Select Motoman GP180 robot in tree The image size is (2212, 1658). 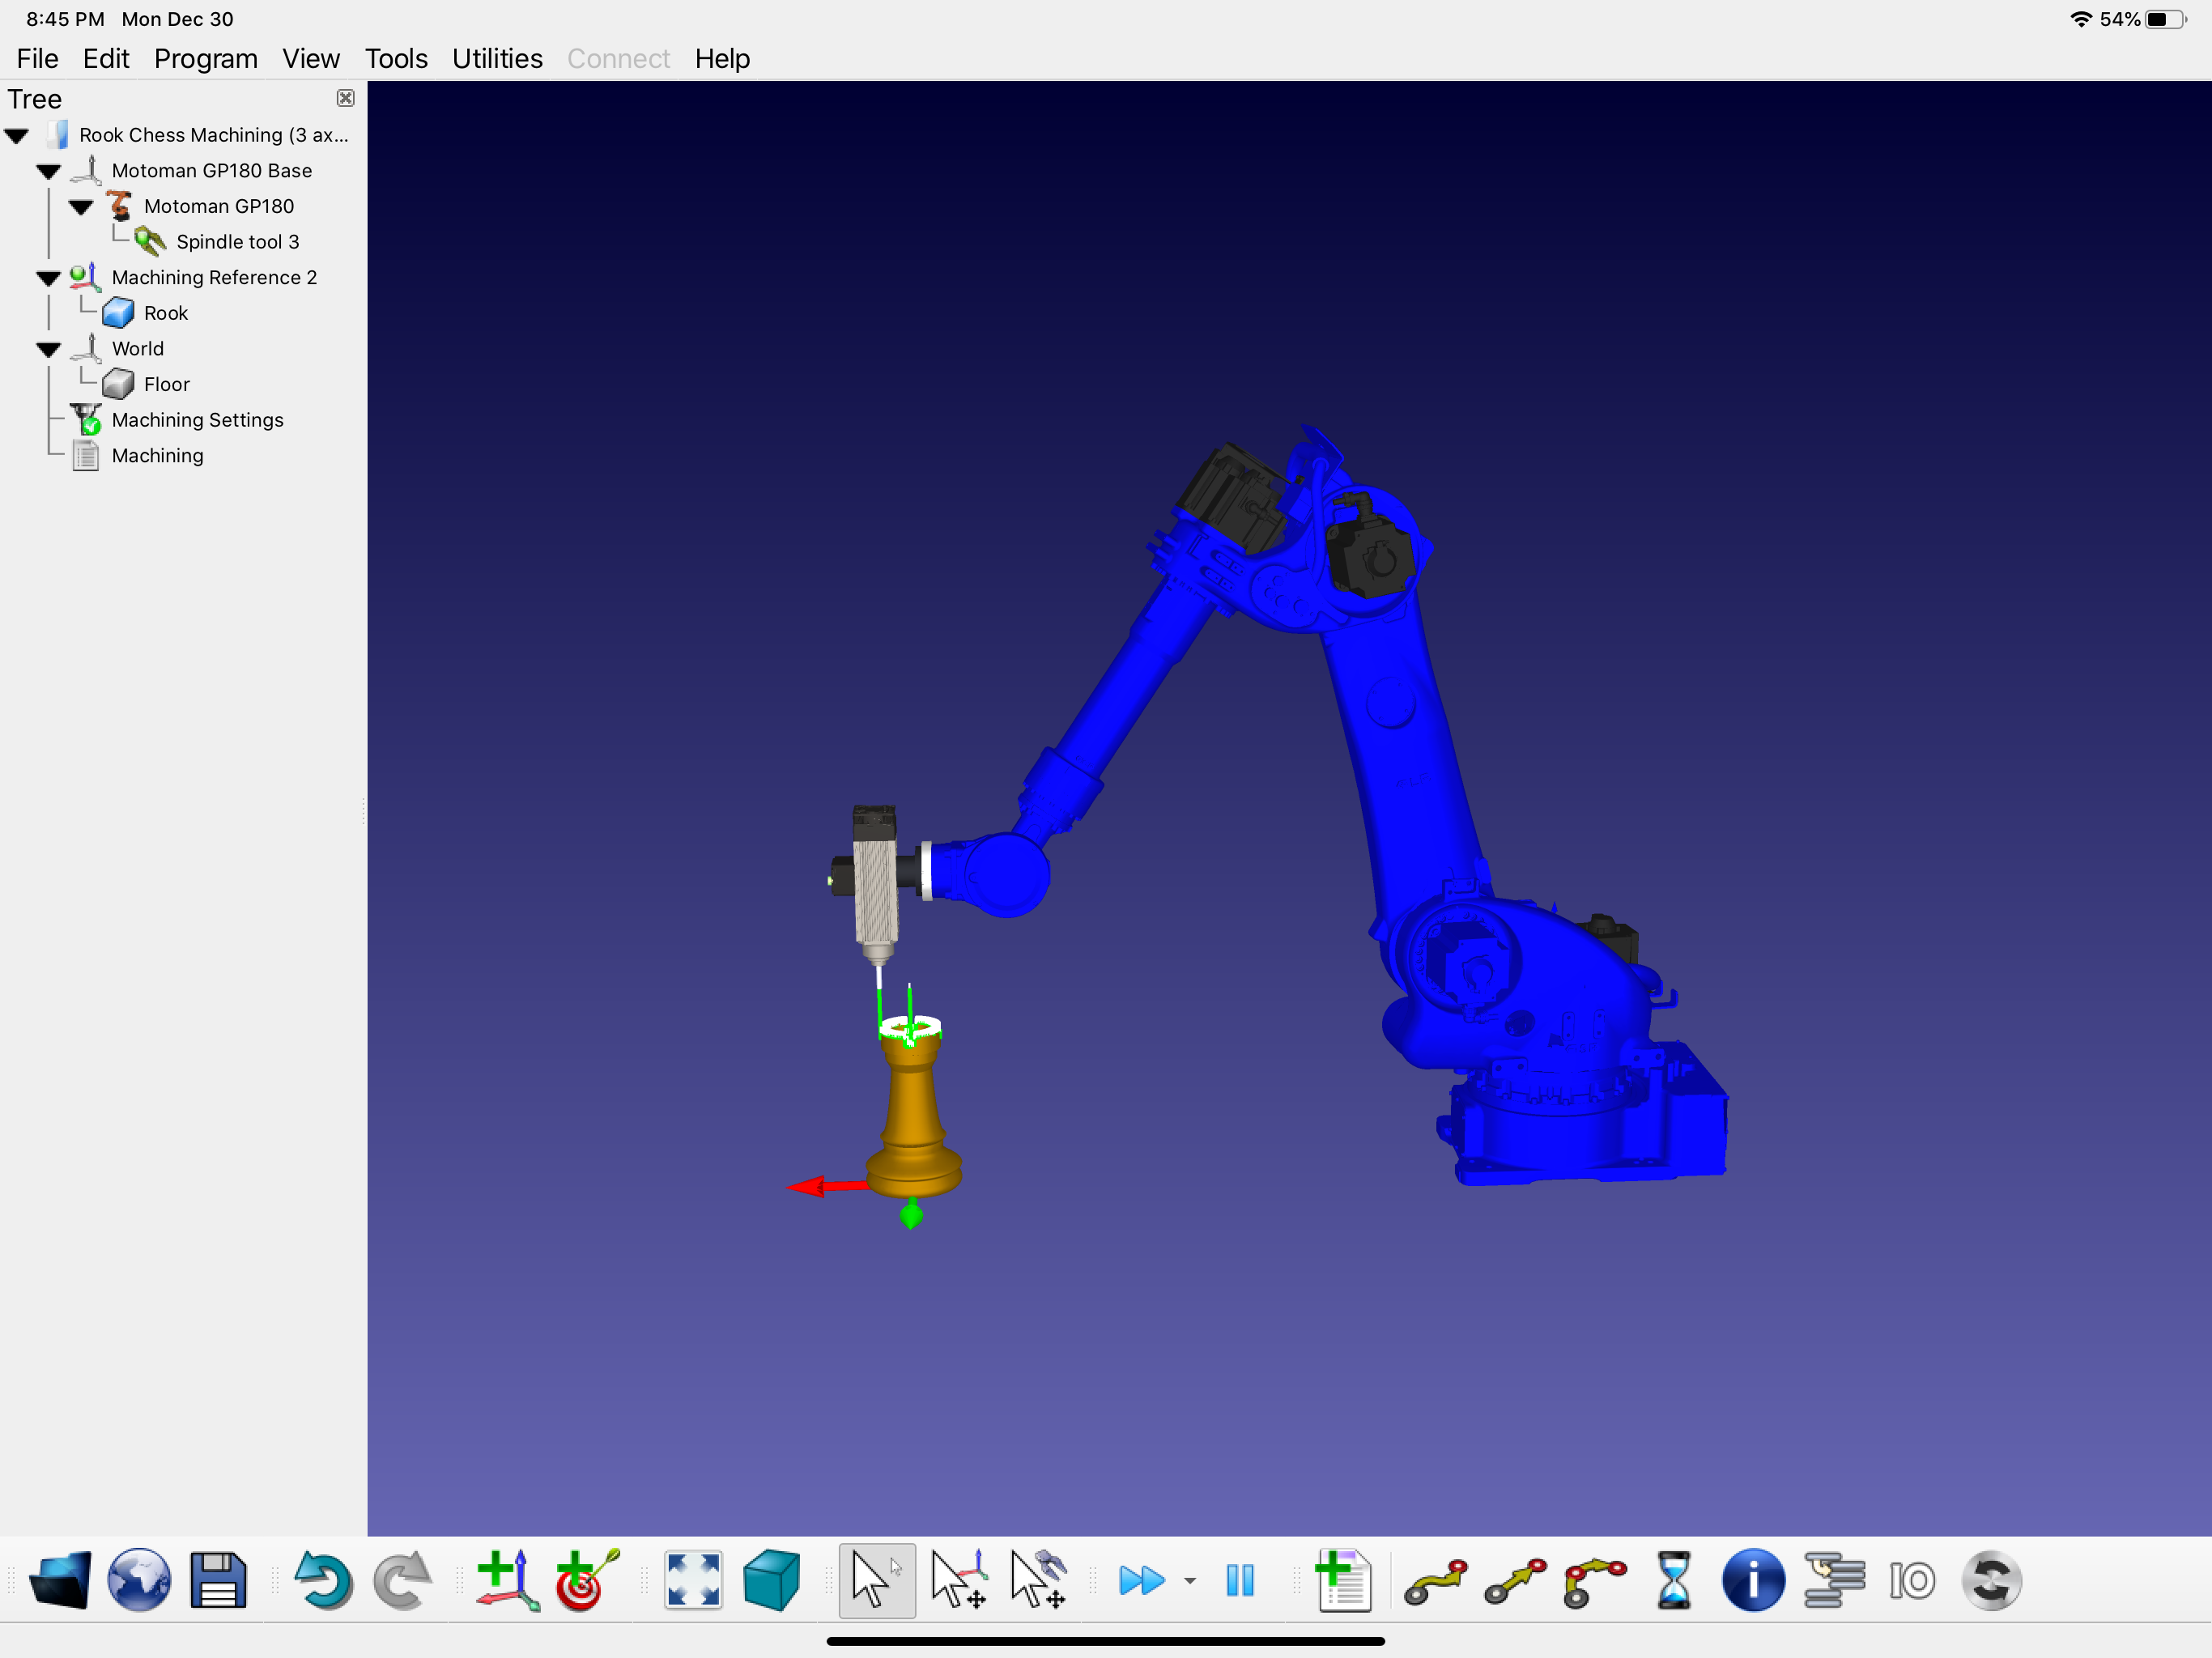(219, 206)
